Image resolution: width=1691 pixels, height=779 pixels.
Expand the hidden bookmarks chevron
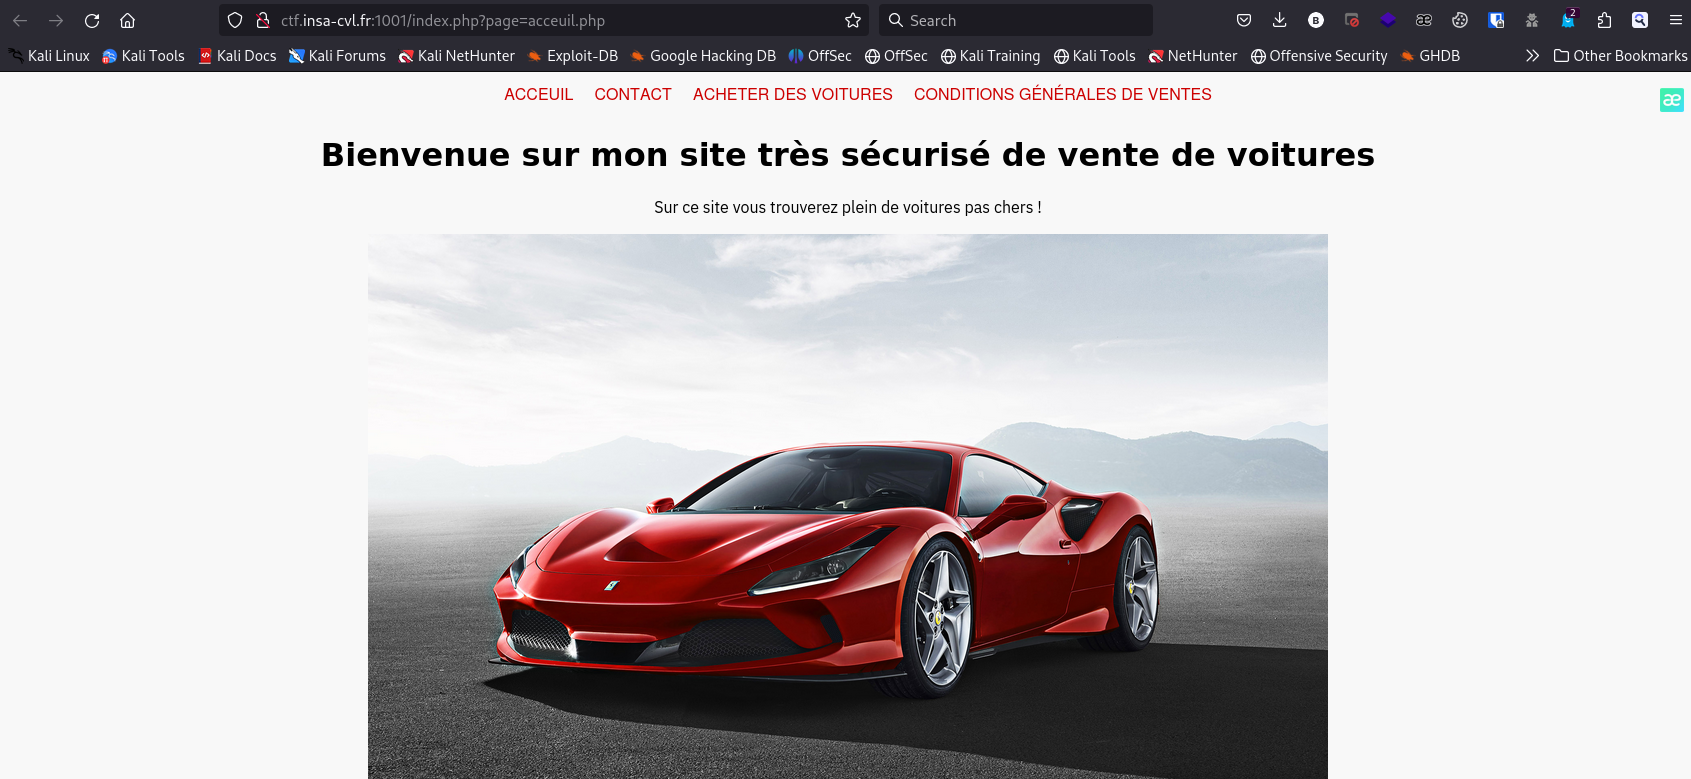pyautogui.click(x=1532, y=56)
